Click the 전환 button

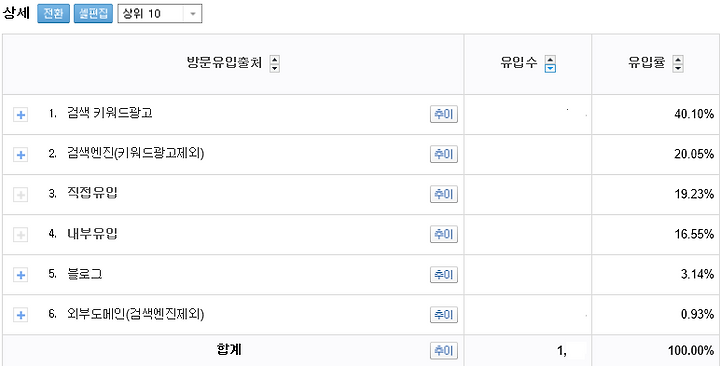click(x=53, y=14)
